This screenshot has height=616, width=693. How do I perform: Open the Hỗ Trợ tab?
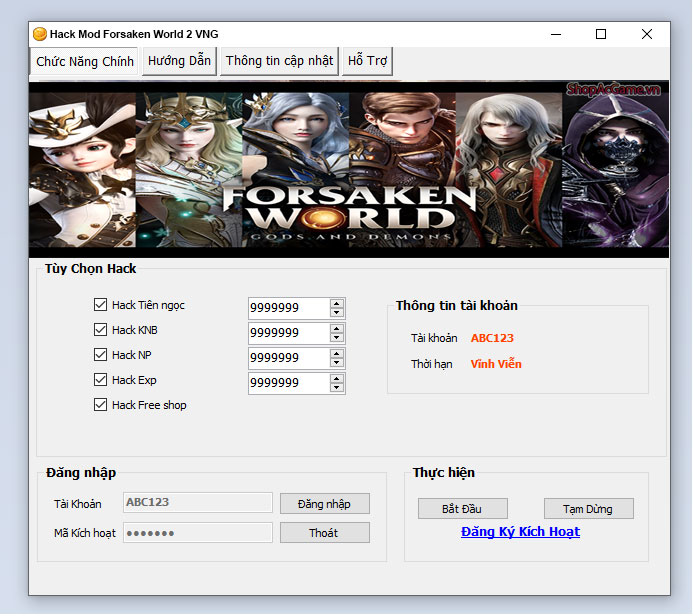point(367,61)
